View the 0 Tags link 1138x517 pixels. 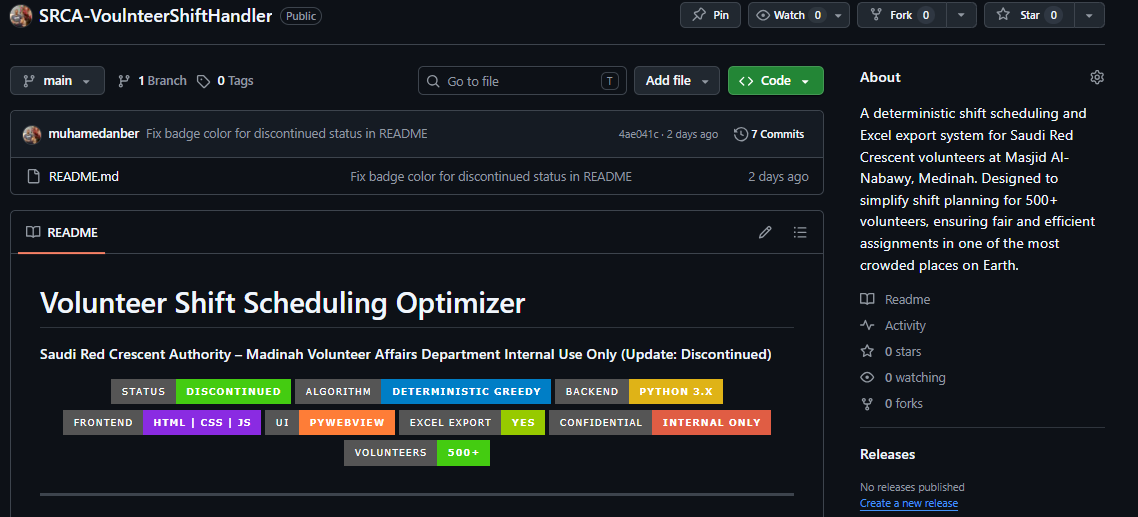(225, 81)
